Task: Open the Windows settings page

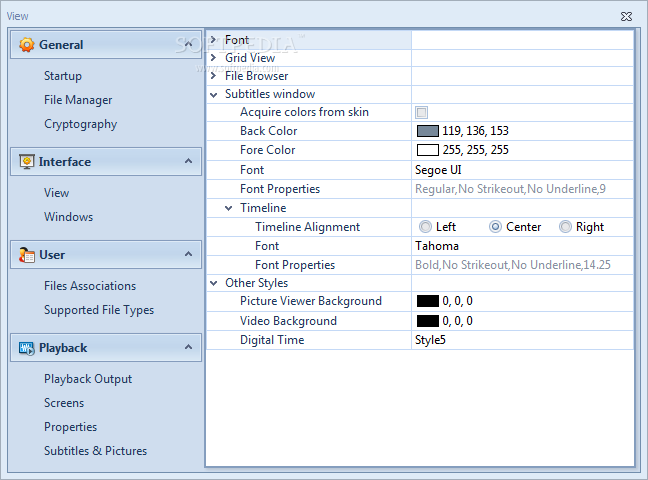Action: [69, 217]
